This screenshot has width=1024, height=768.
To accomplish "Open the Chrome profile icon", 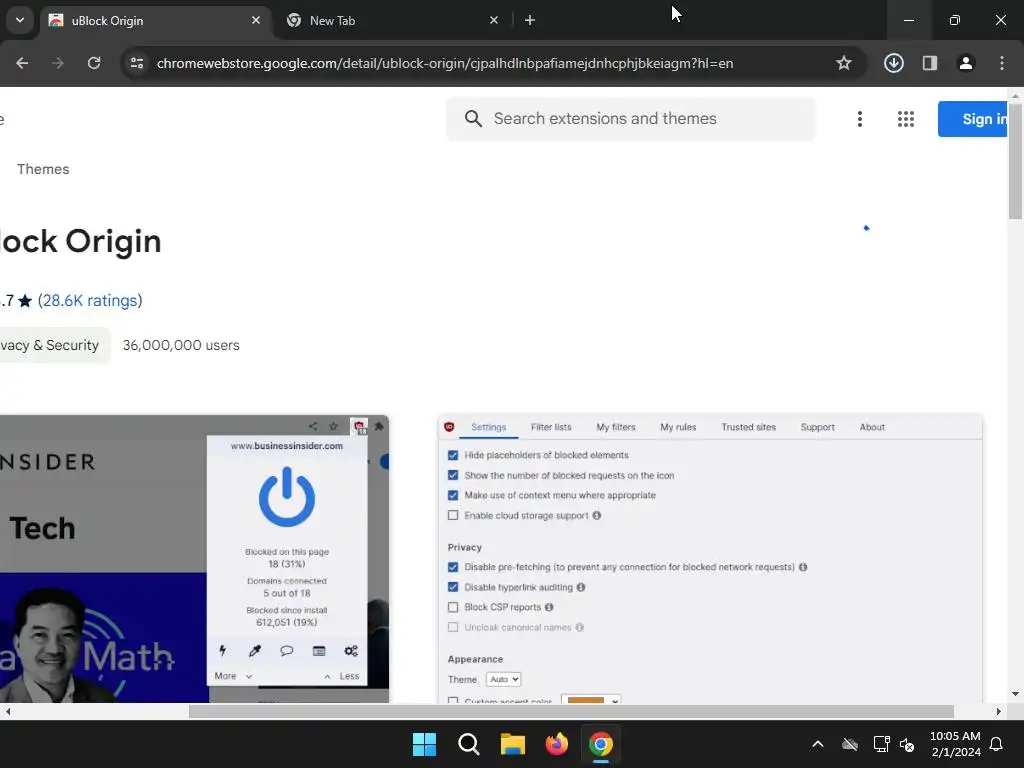I will pyautogui.click(x=966, y=63).
